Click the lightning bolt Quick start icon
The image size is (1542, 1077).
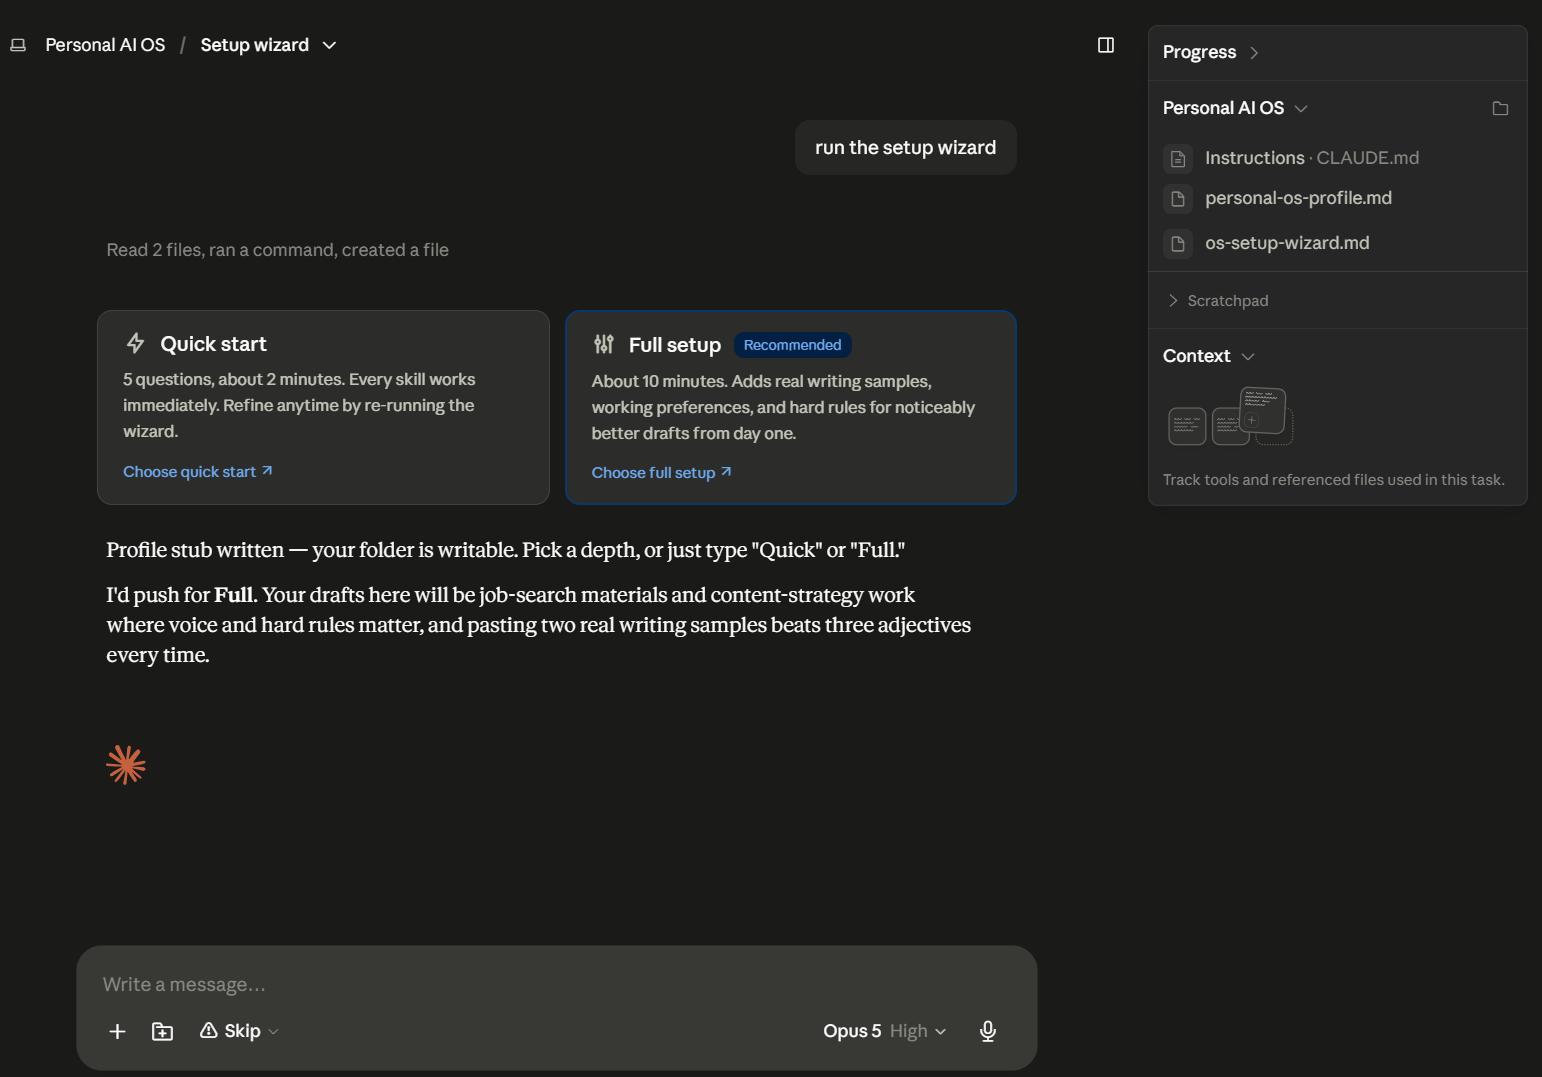click(x=136, y=343)
